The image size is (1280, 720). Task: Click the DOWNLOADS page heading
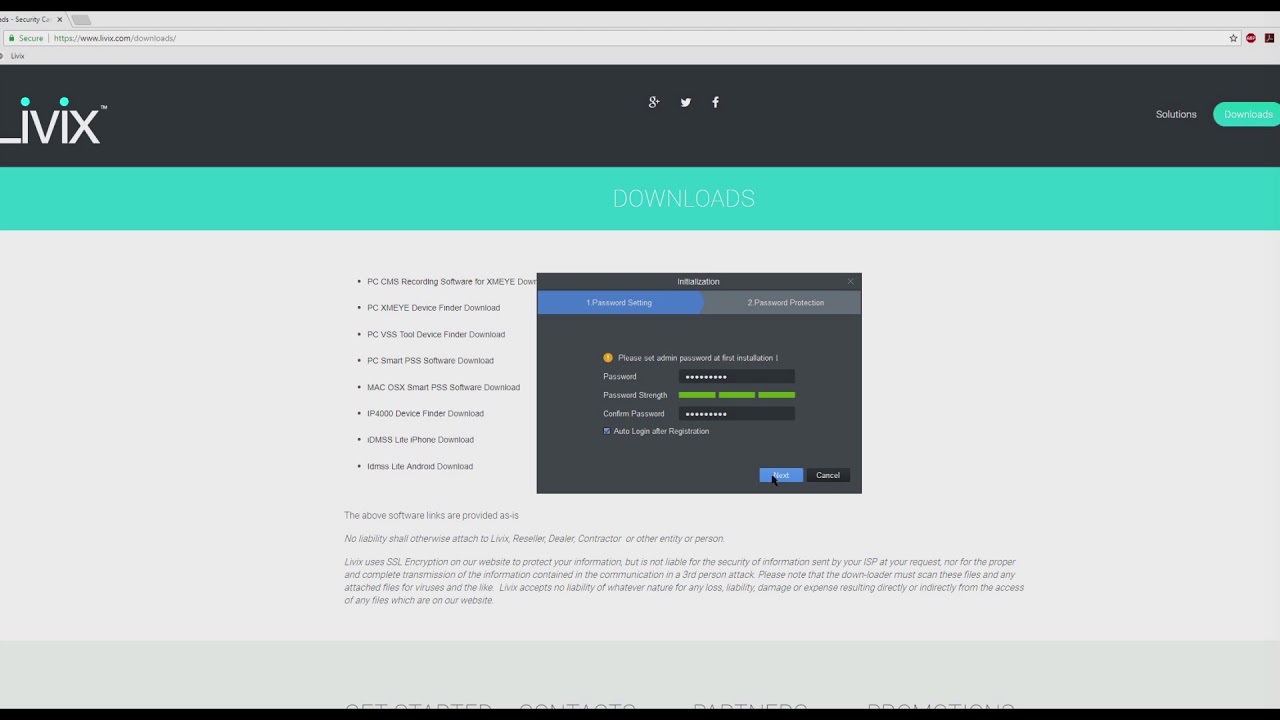coord(684,198)
